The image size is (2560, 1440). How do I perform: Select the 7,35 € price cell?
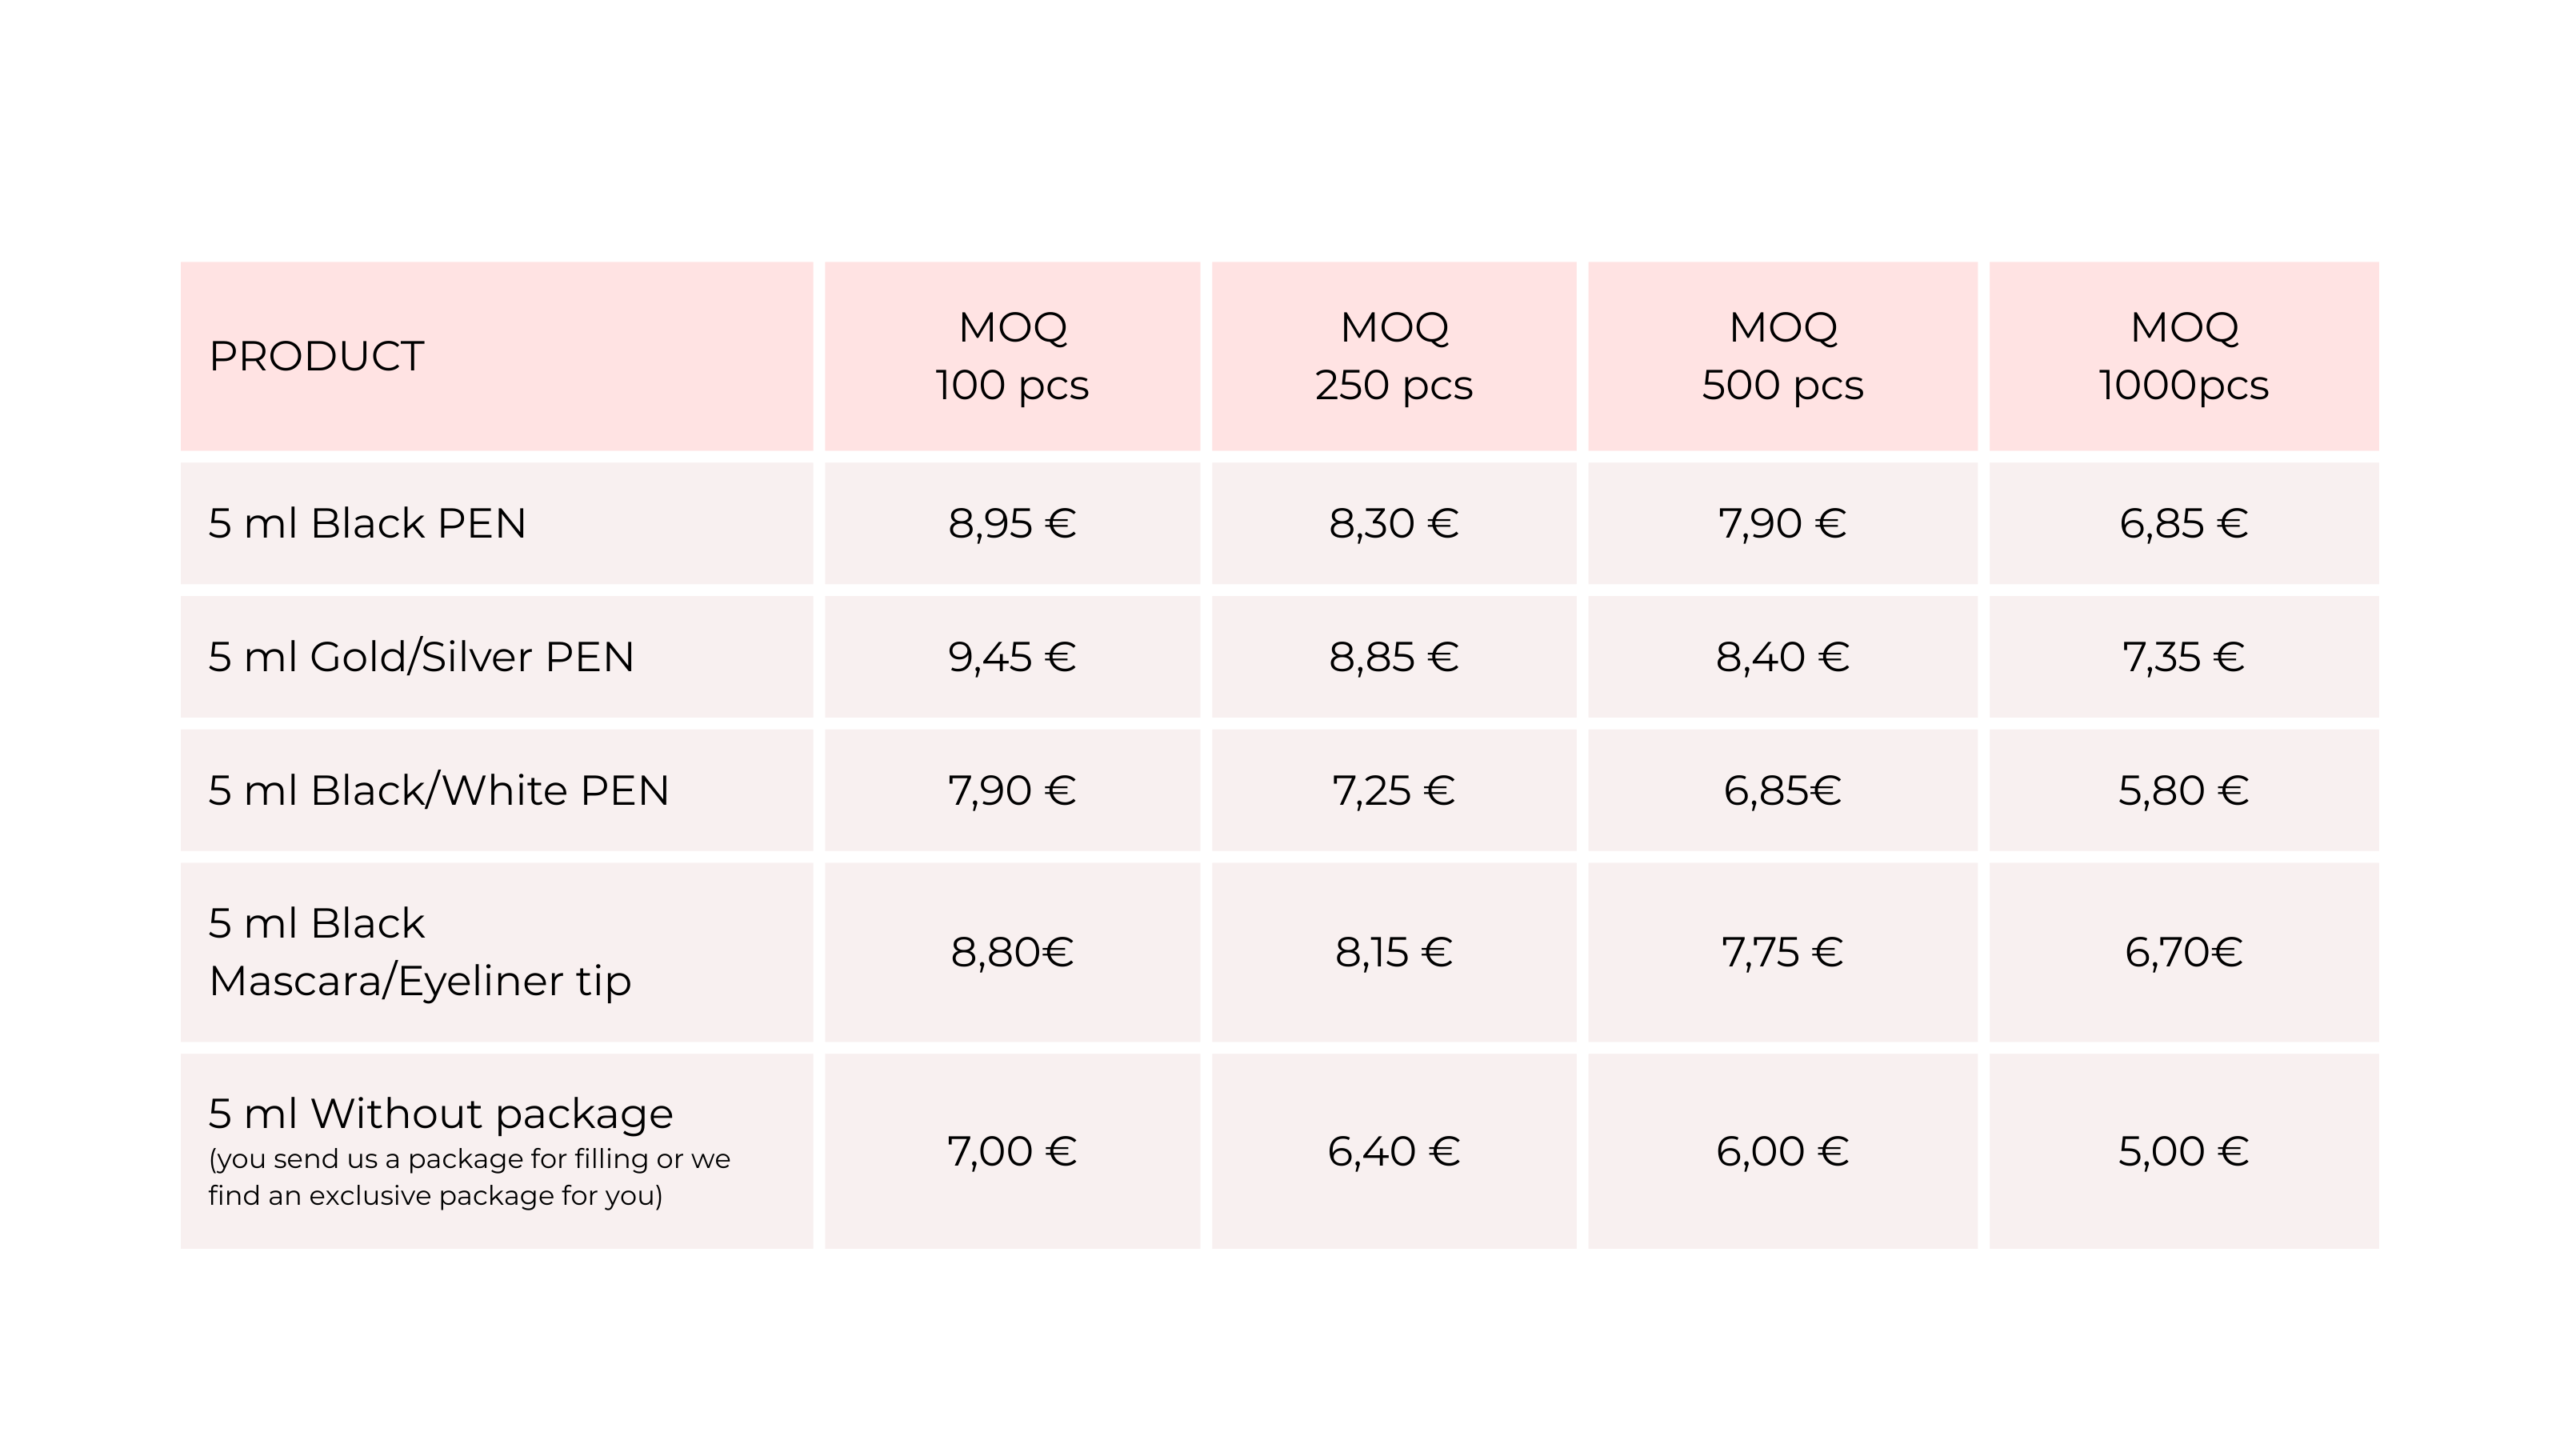2183,657
